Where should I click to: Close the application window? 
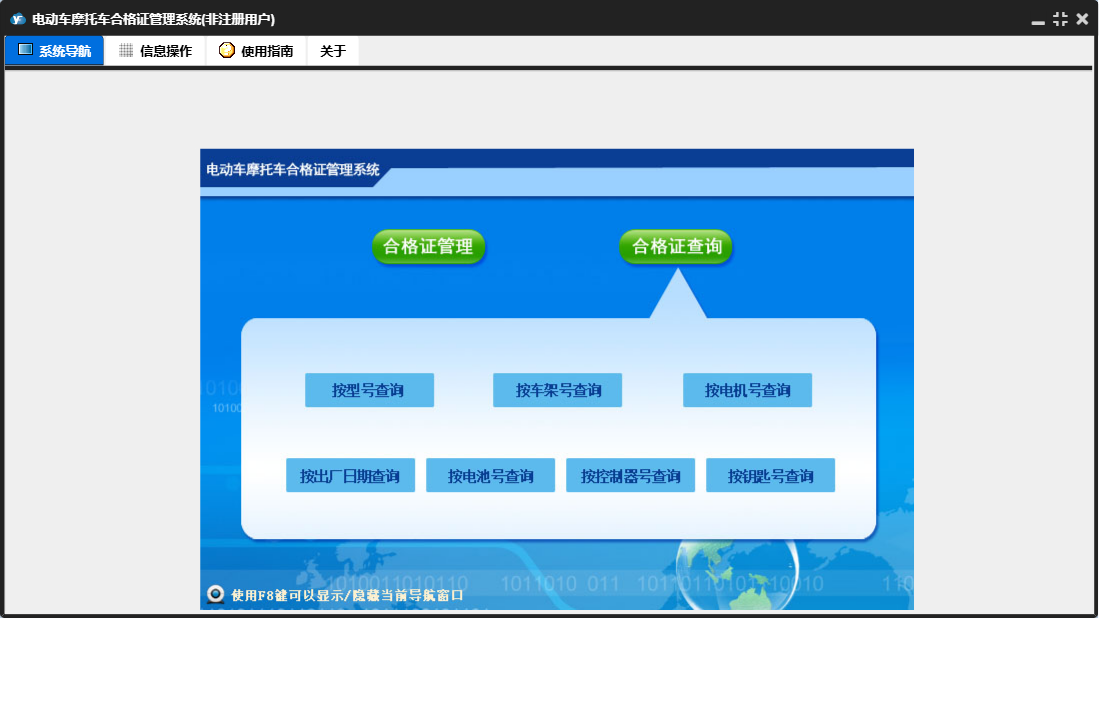pyautogui.click(x=1082, y=19)
